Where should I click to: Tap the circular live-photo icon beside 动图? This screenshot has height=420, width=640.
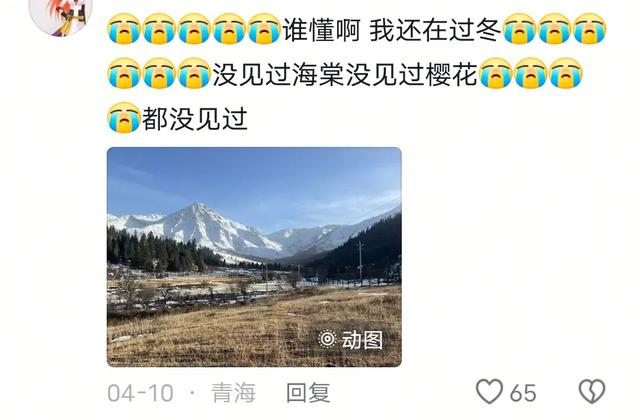[x=327, y=339]
